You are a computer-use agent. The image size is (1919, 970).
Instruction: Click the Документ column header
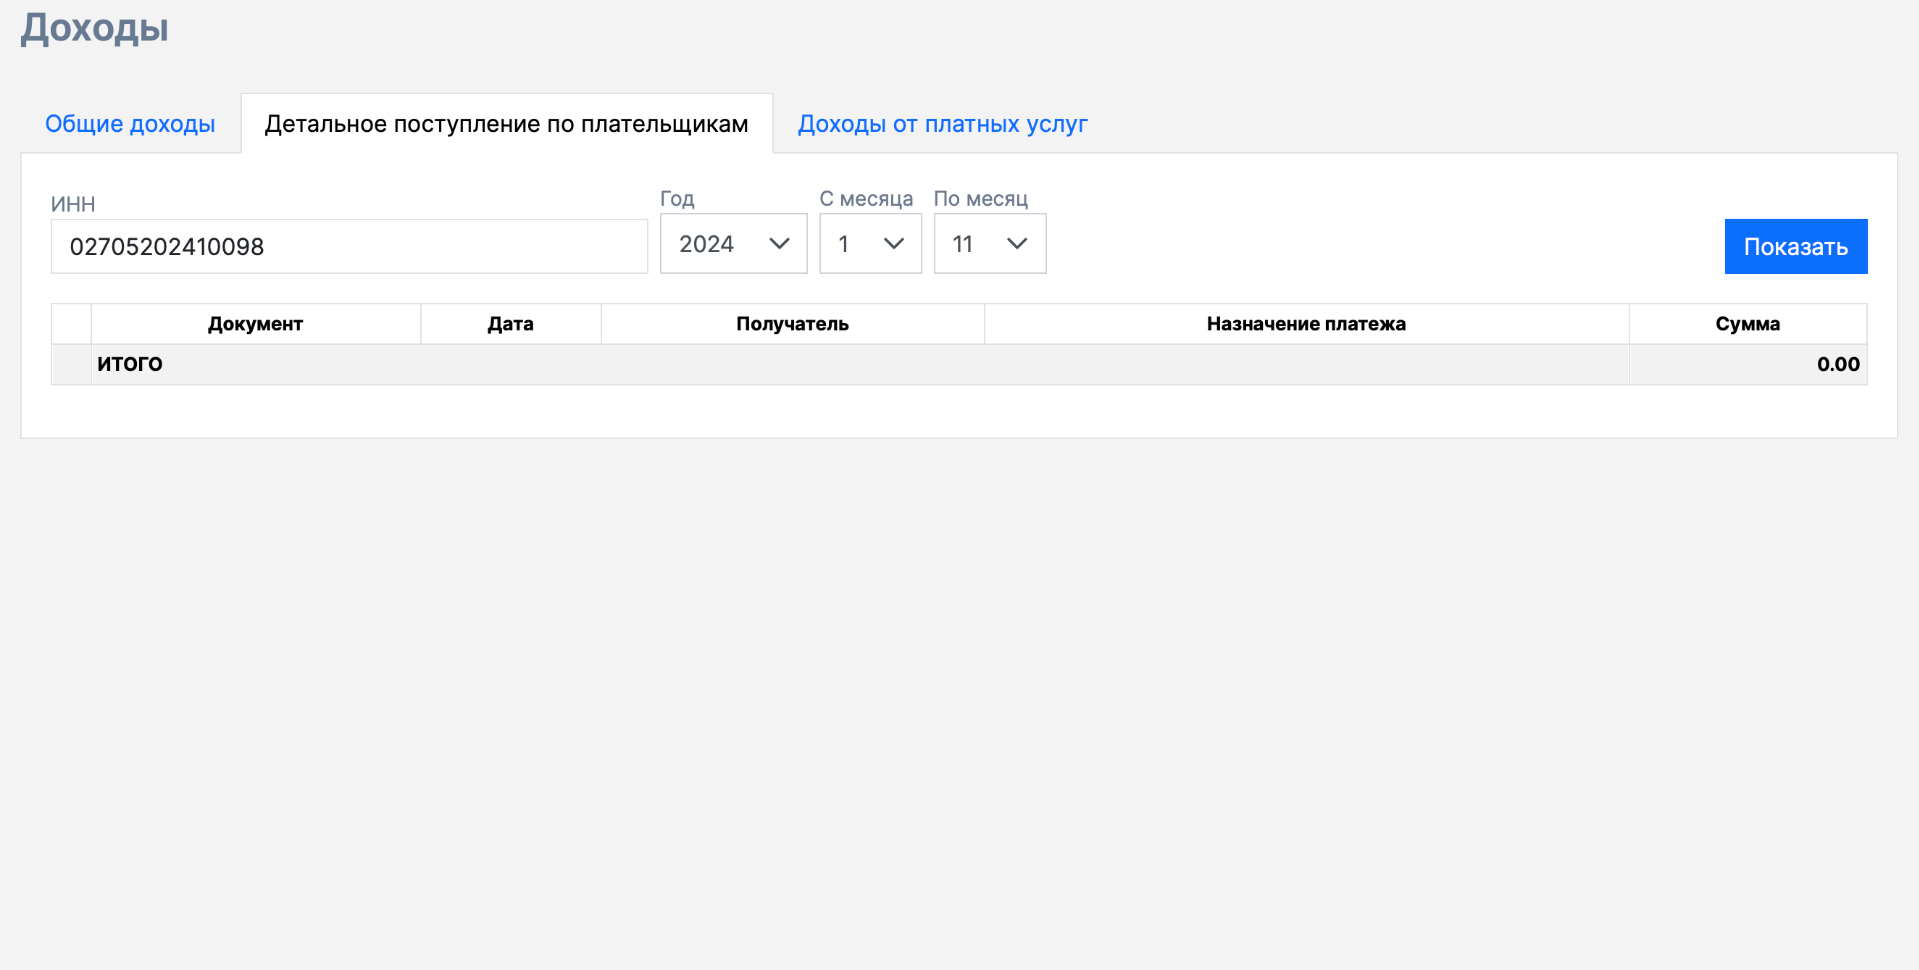pyautogui.click(x=255, y=324)
